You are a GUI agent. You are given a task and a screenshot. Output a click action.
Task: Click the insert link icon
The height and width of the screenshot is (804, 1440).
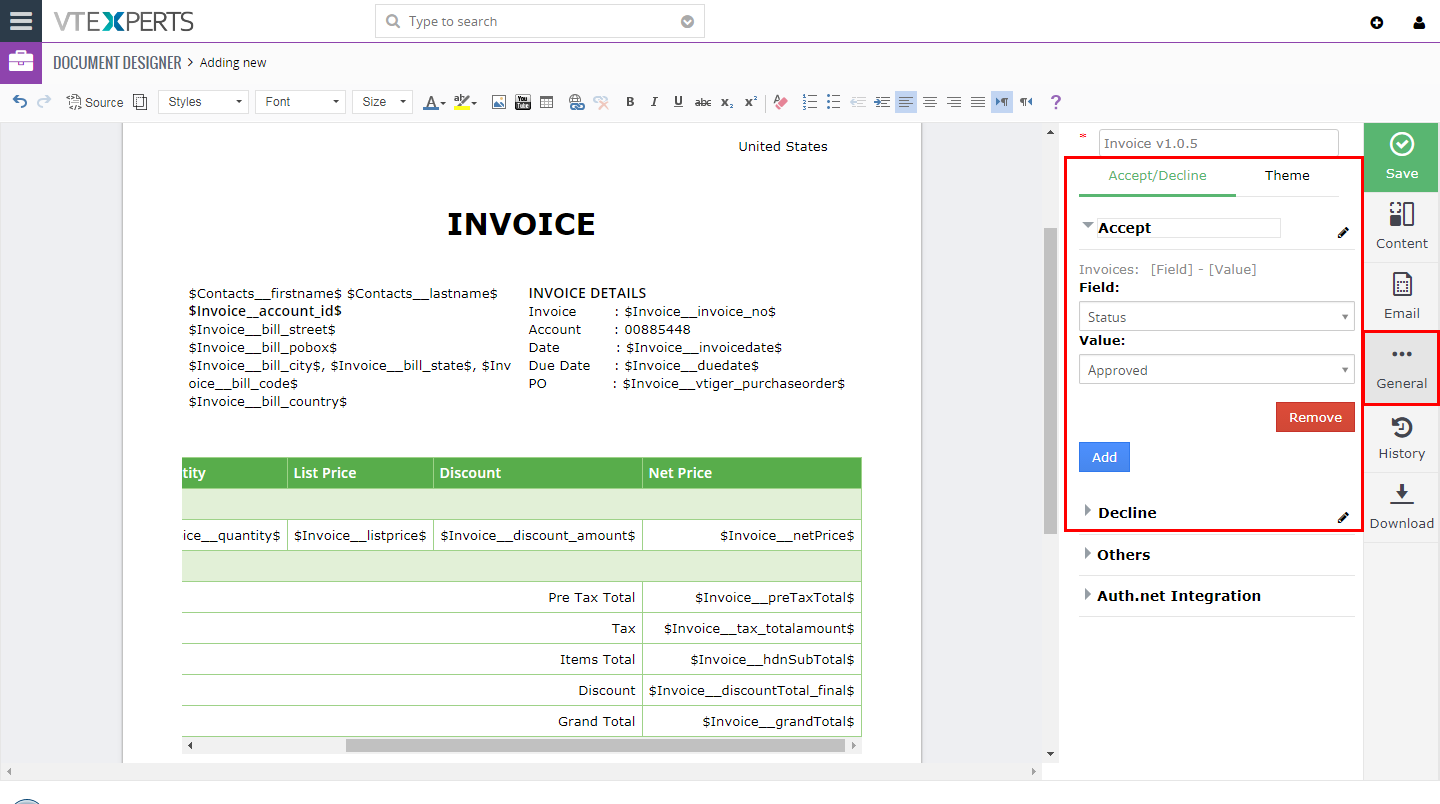[x=576, y=102]
